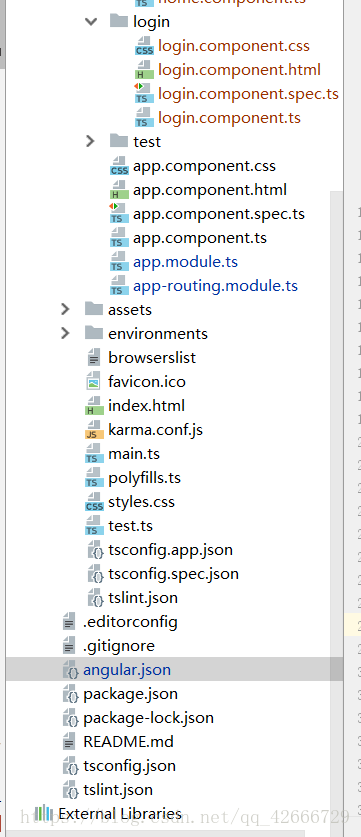Click the CSS icon of login.component.css

(144, 46)
